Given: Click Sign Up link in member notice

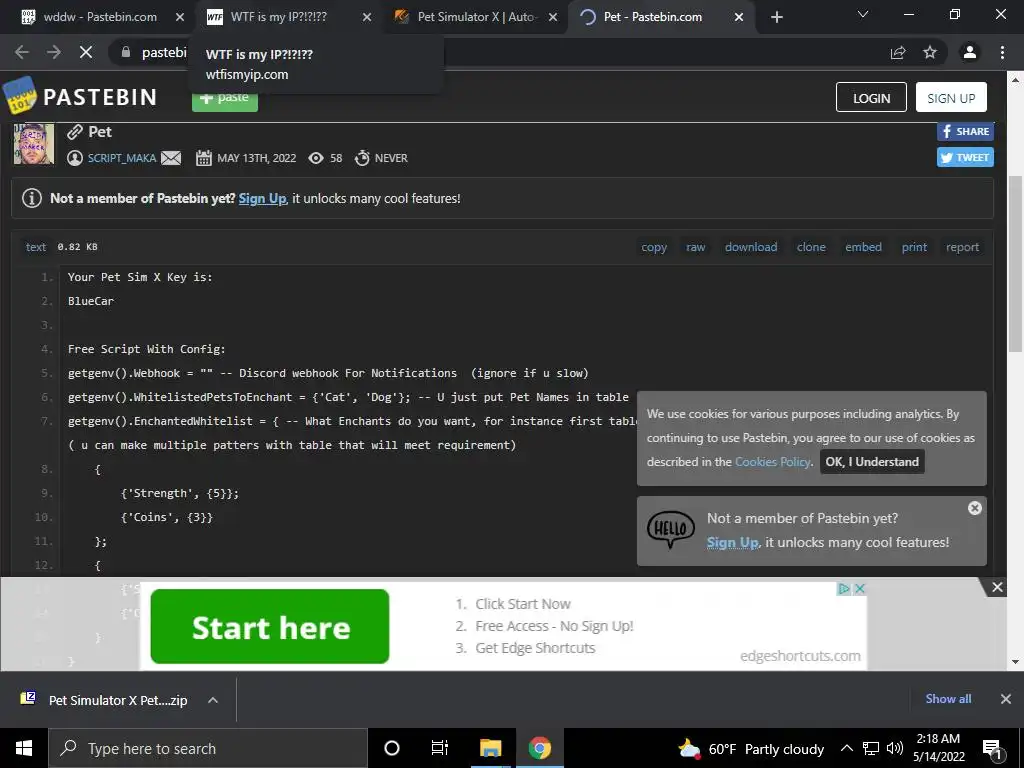Looking at the screenshot, I should tap(262, 199).
